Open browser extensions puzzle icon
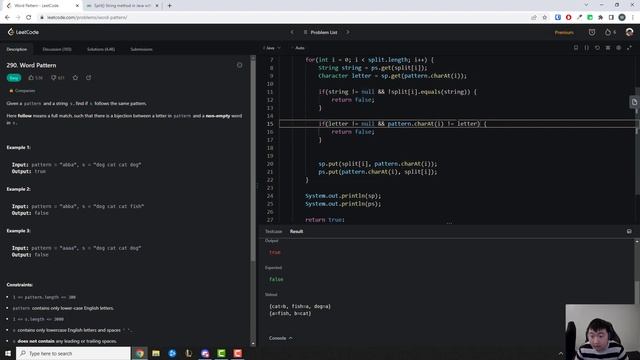 [x=600, y=18]
